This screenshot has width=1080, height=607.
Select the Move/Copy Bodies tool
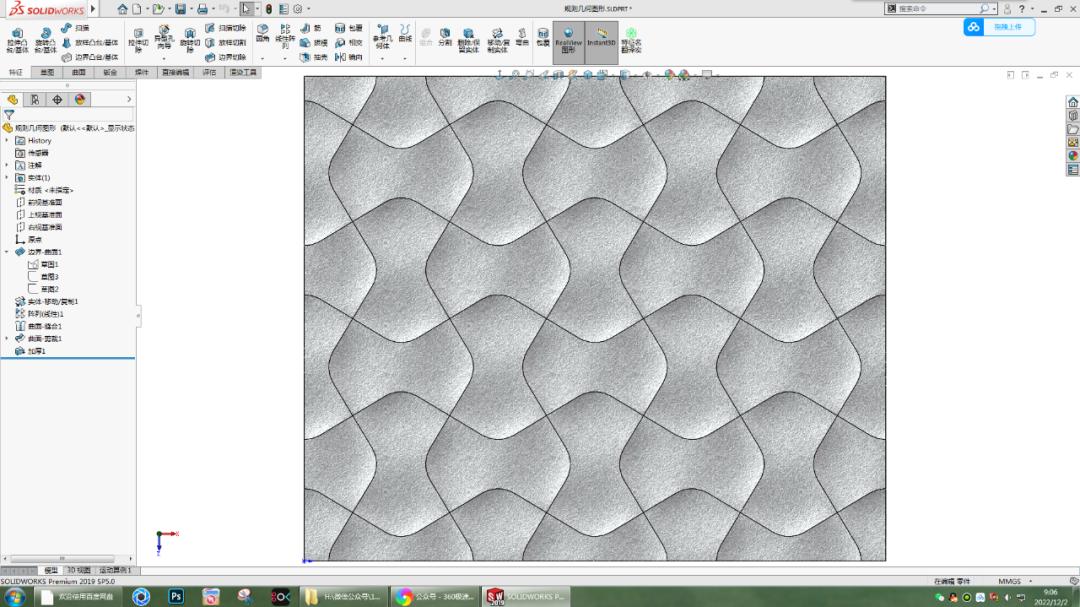[x=496, y=38]
